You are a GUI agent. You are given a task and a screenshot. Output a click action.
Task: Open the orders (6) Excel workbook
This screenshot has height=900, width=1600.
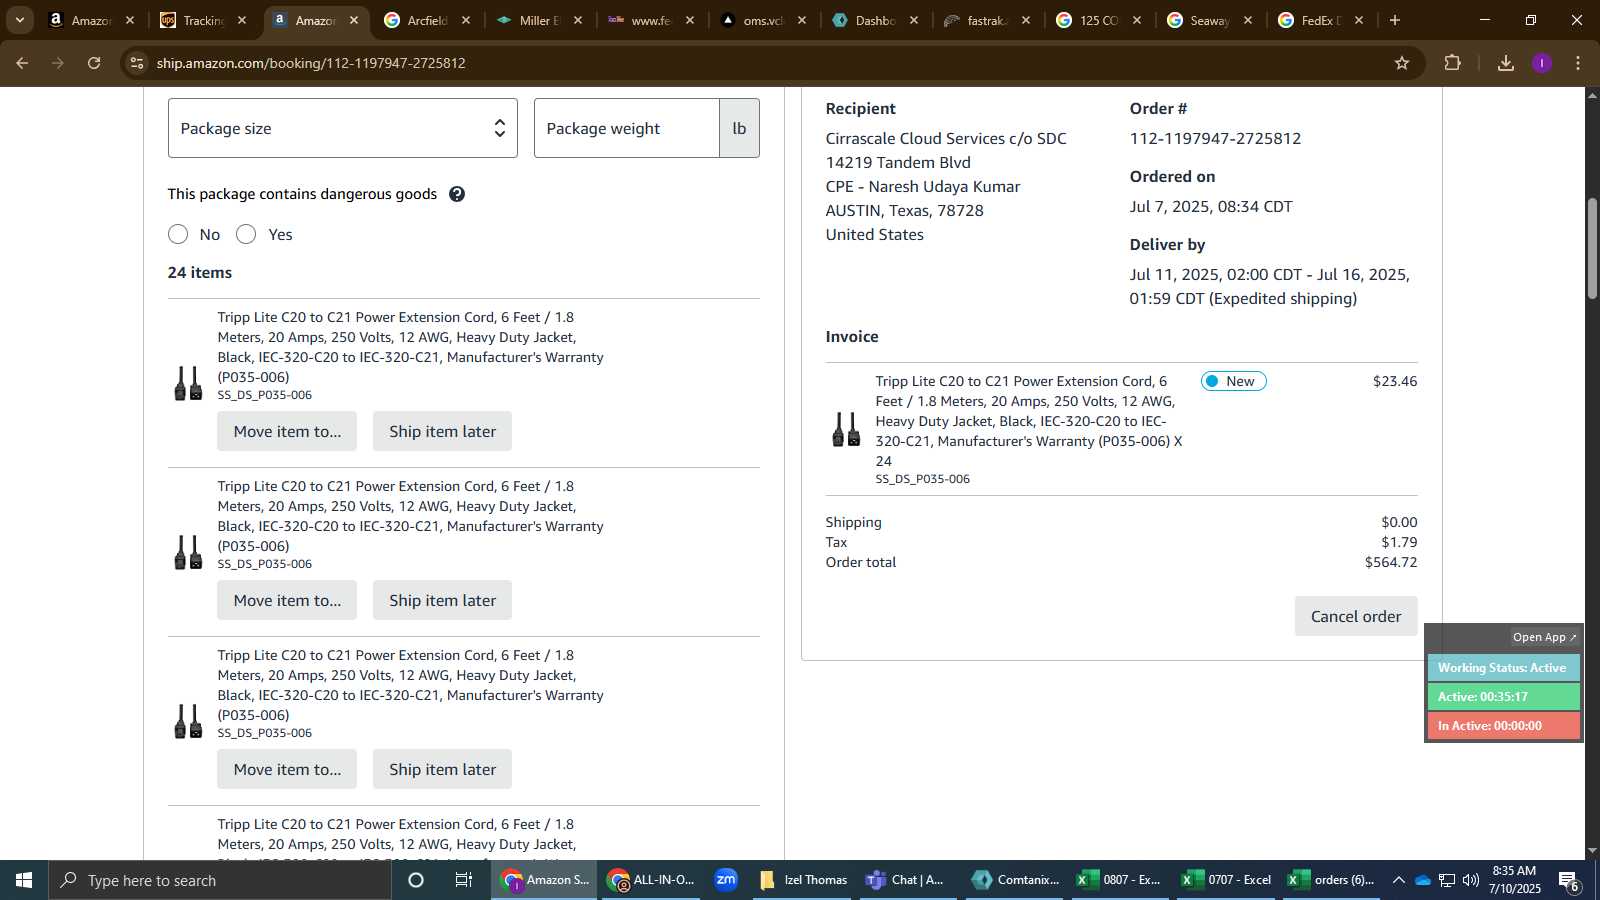[x=1331, y=880]
